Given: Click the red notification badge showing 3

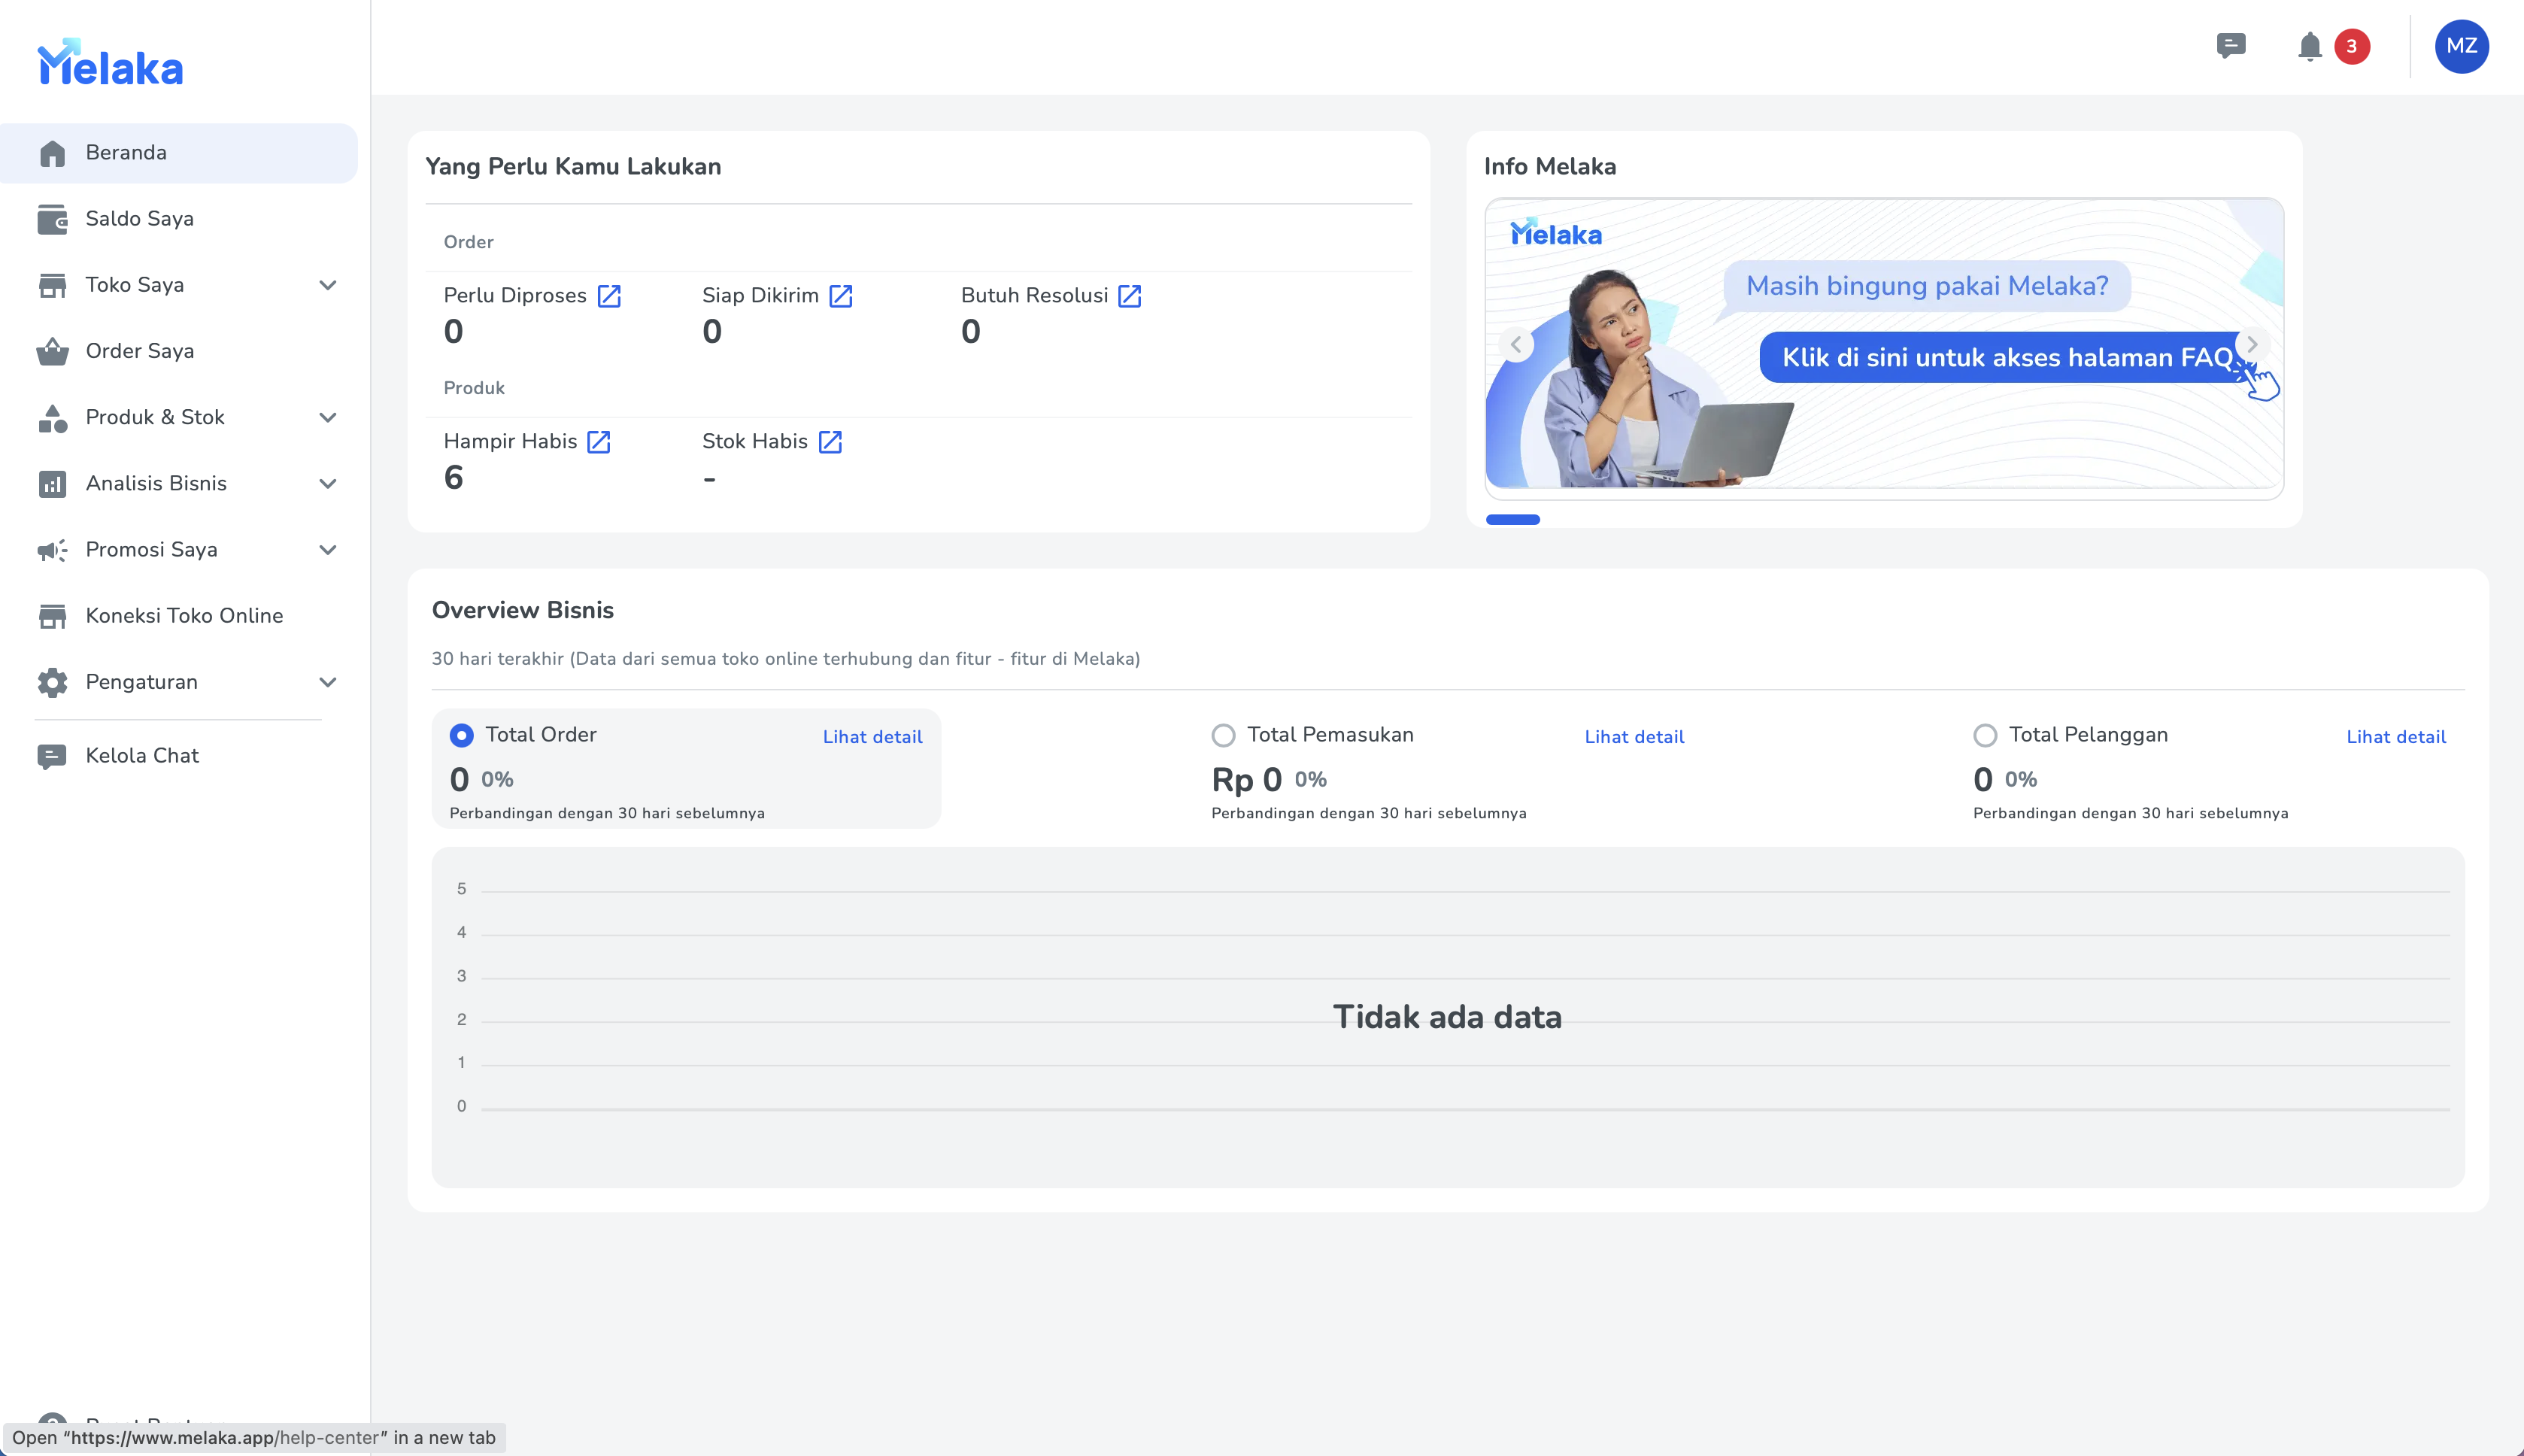Looking at the screenshot, I should click(2352, 46).
